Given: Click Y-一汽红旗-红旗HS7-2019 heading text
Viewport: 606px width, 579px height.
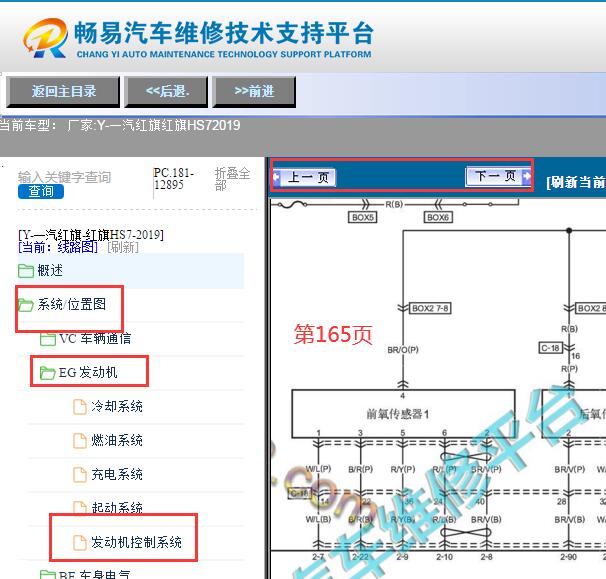Looking at the screenshot, I should pyautogui.click(x=91, y=235).
